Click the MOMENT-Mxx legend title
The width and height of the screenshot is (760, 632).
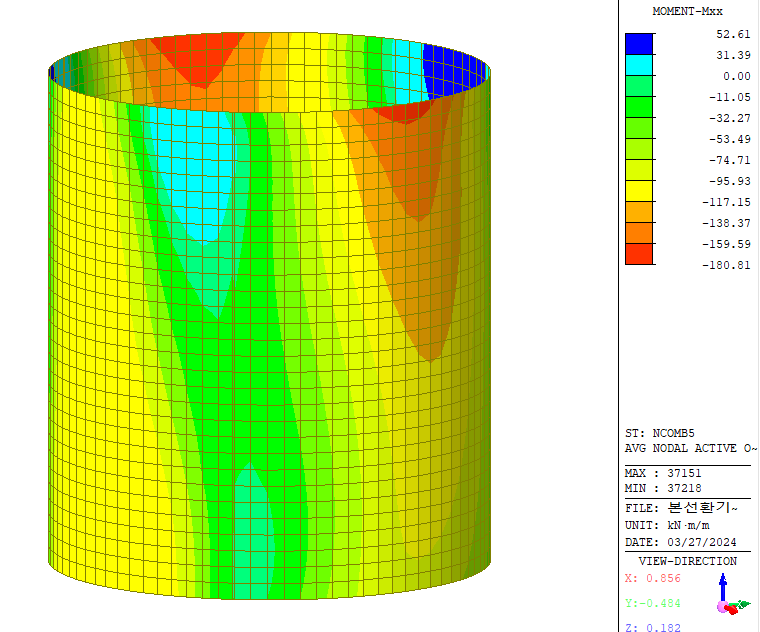tap(687, 11)
